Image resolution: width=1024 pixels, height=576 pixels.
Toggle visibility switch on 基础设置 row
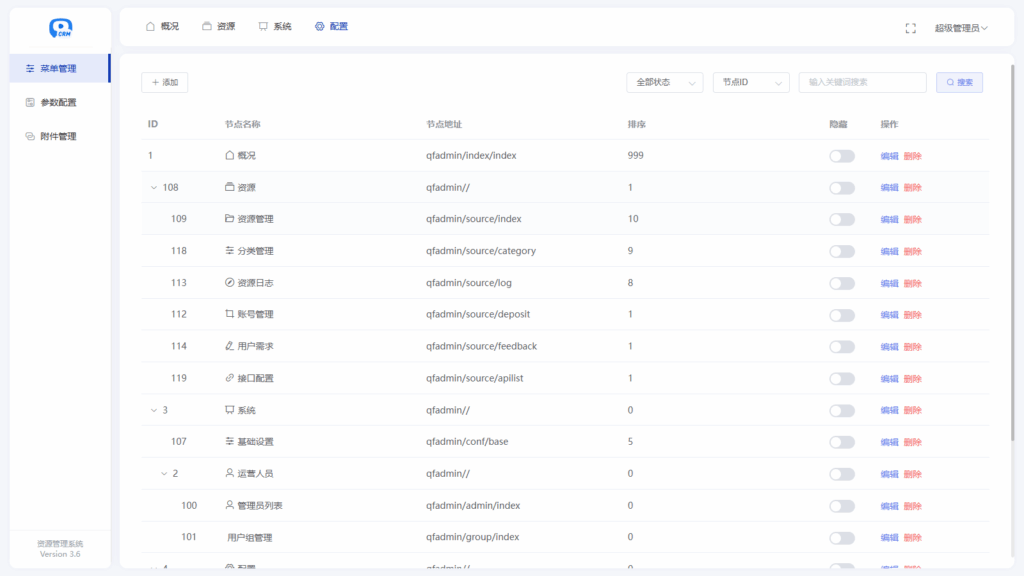[x=840, y=441]
